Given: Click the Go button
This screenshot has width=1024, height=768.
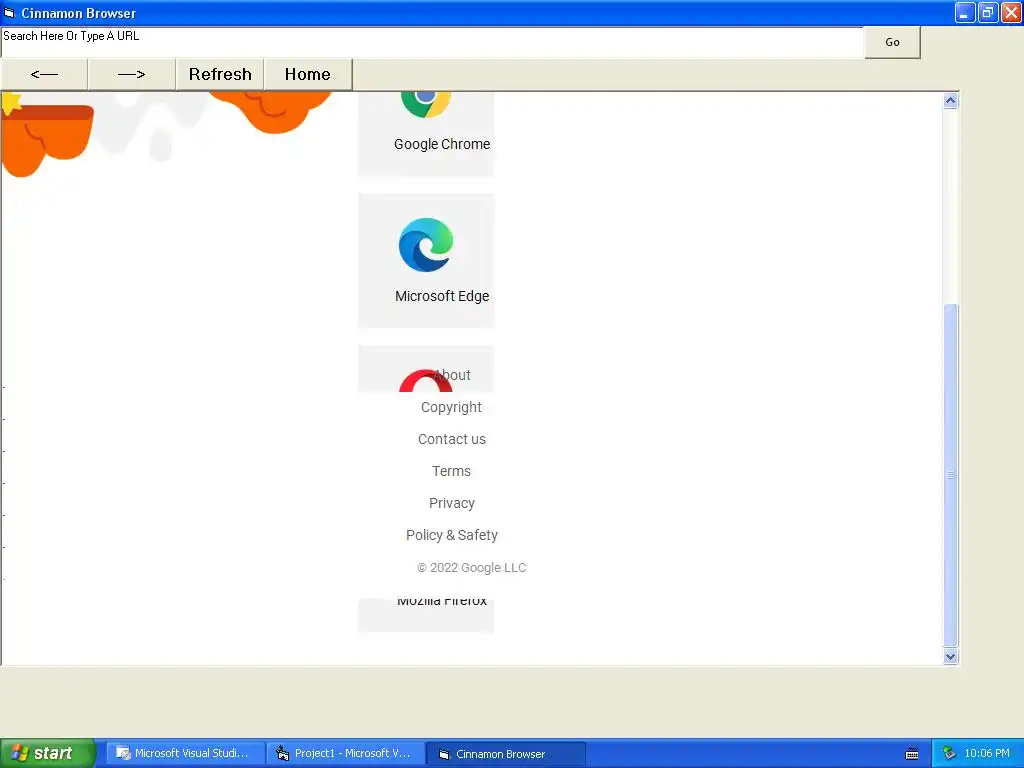Looking at the screenshot, I should [892, 42].
